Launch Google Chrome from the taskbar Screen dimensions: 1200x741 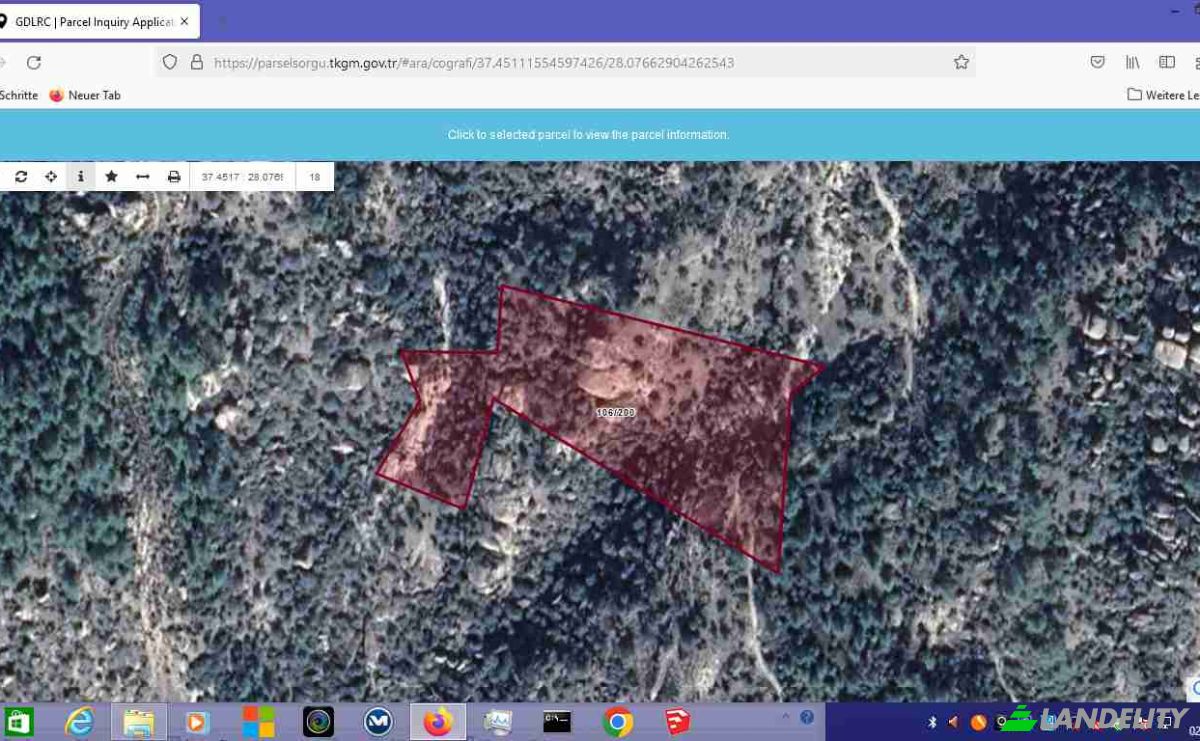coord(618,721)
